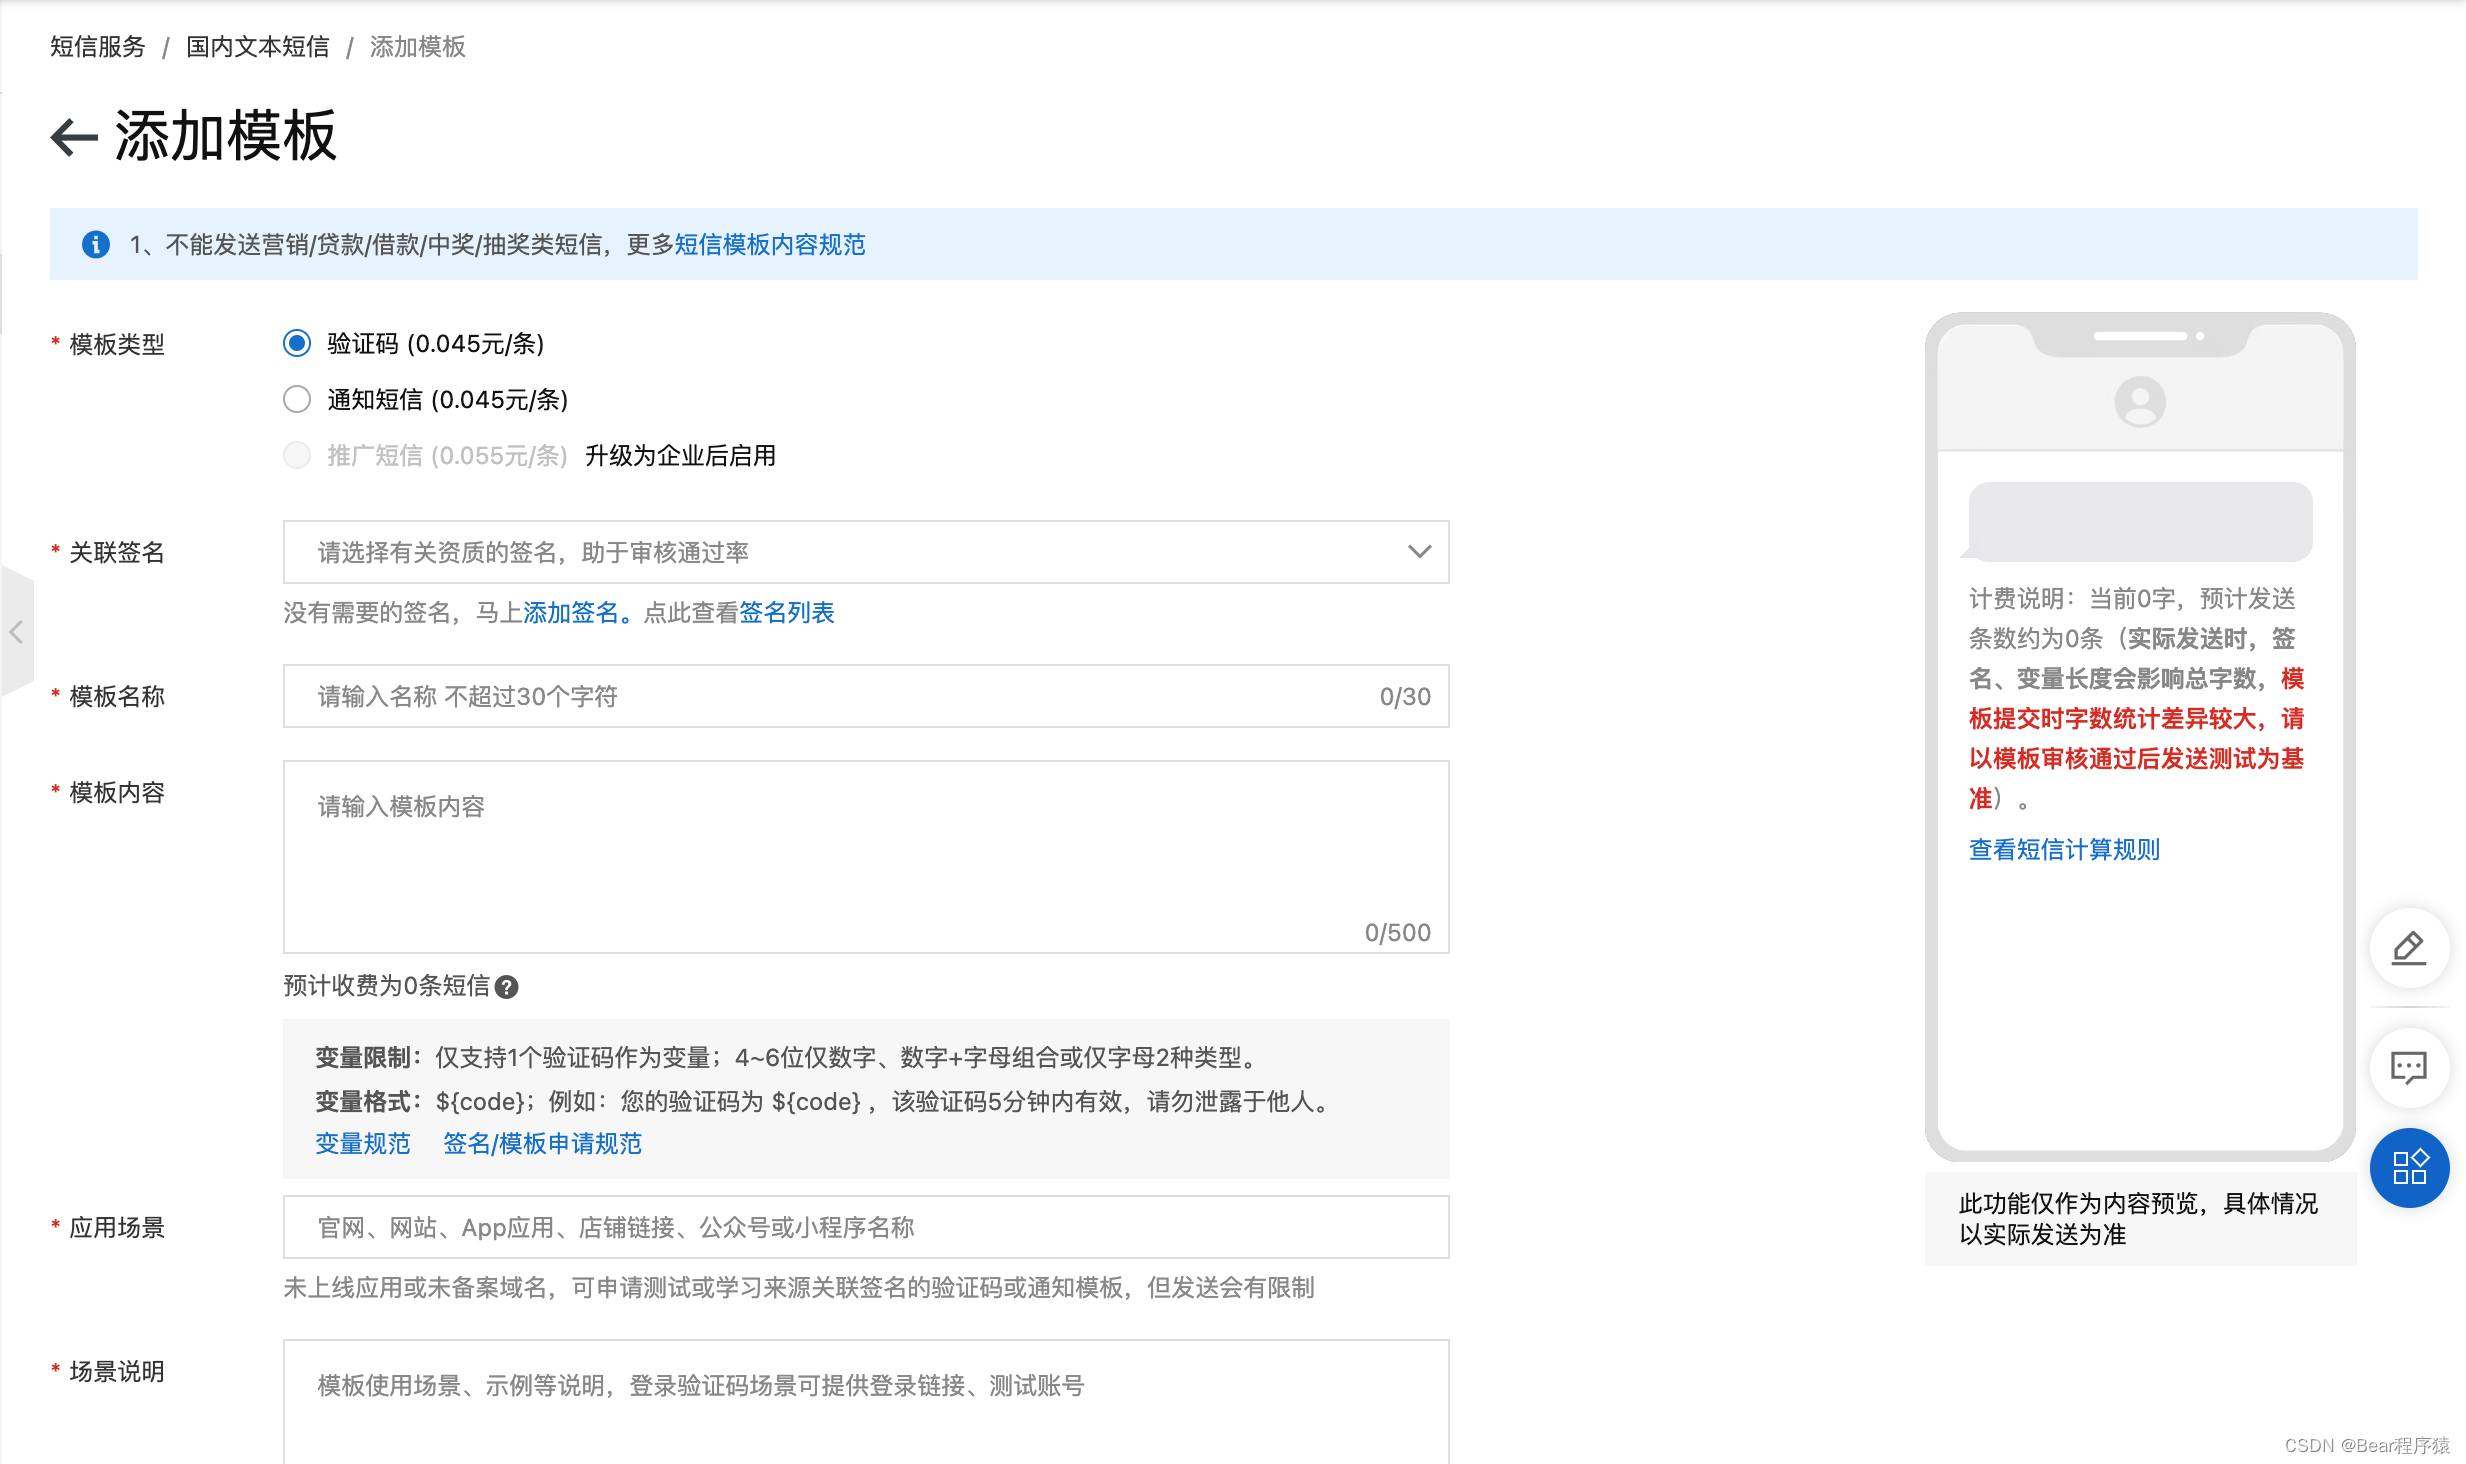Open the 短信模板内容规范 link
Viewport: 2466px width, 1464px height.
coord(770,245)
